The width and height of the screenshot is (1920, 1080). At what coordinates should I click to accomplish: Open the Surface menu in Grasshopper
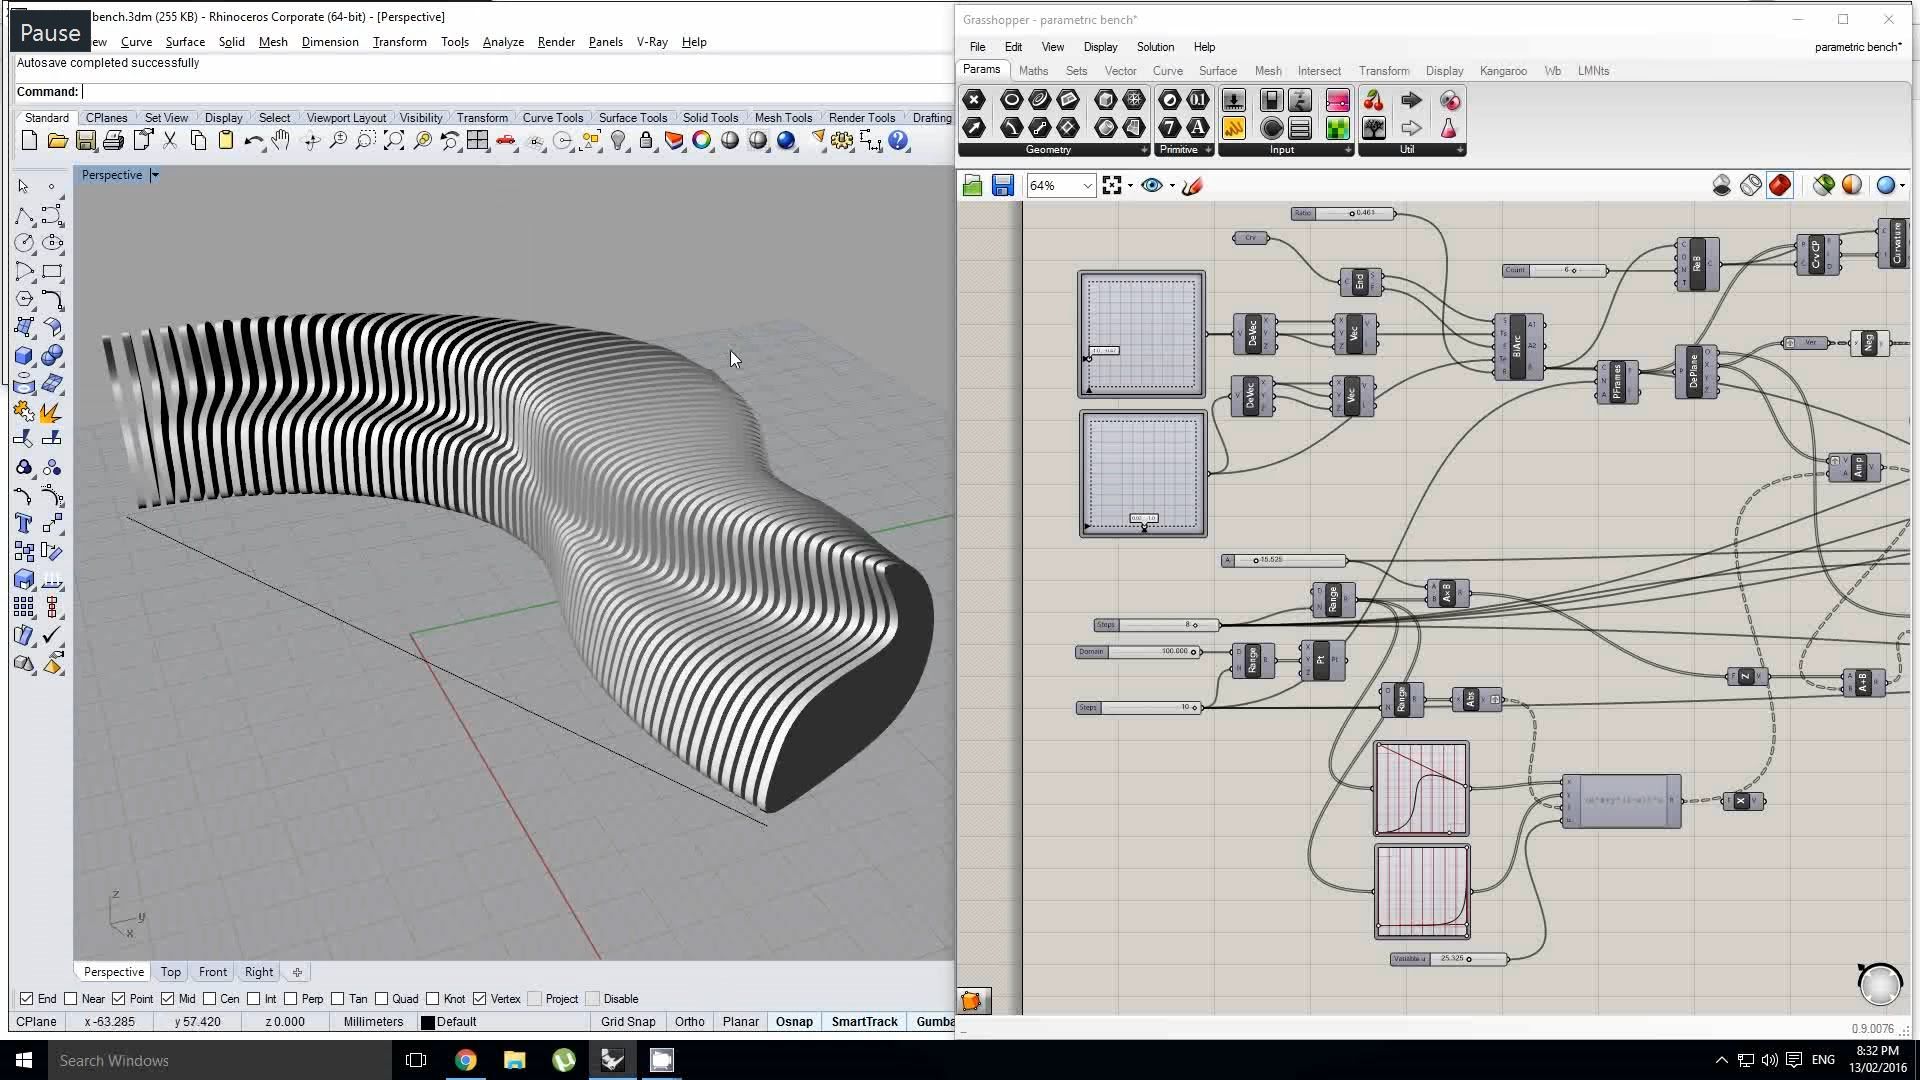1216,70
